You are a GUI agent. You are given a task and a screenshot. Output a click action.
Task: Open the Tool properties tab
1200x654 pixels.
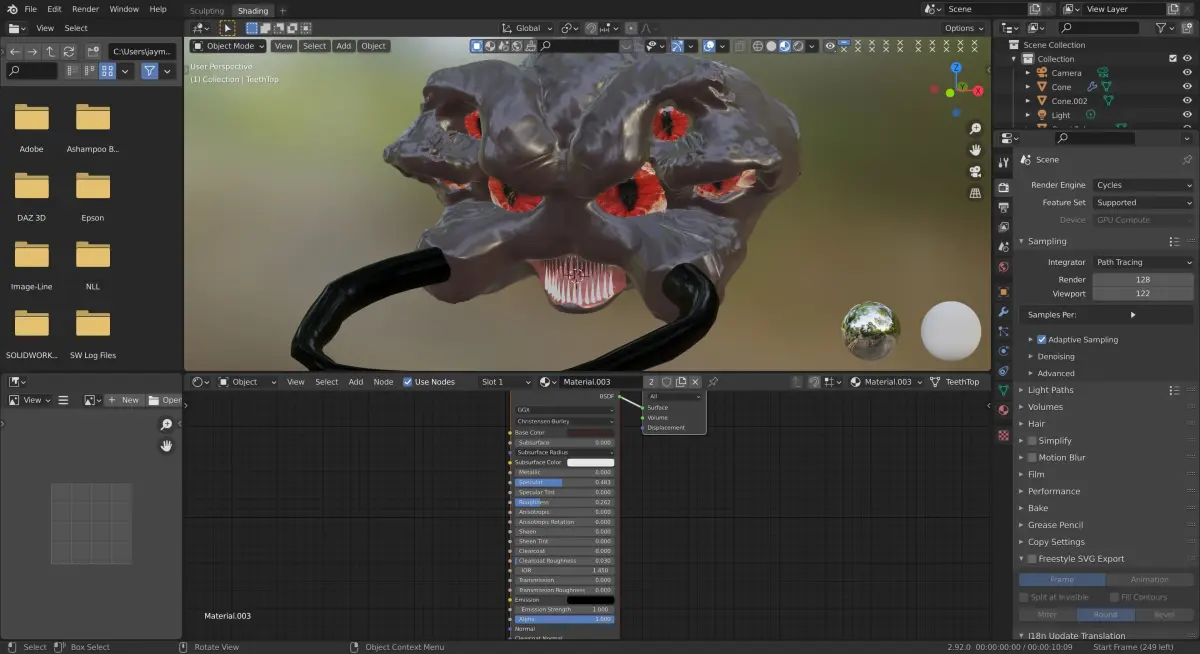(x=1004, y=163)
